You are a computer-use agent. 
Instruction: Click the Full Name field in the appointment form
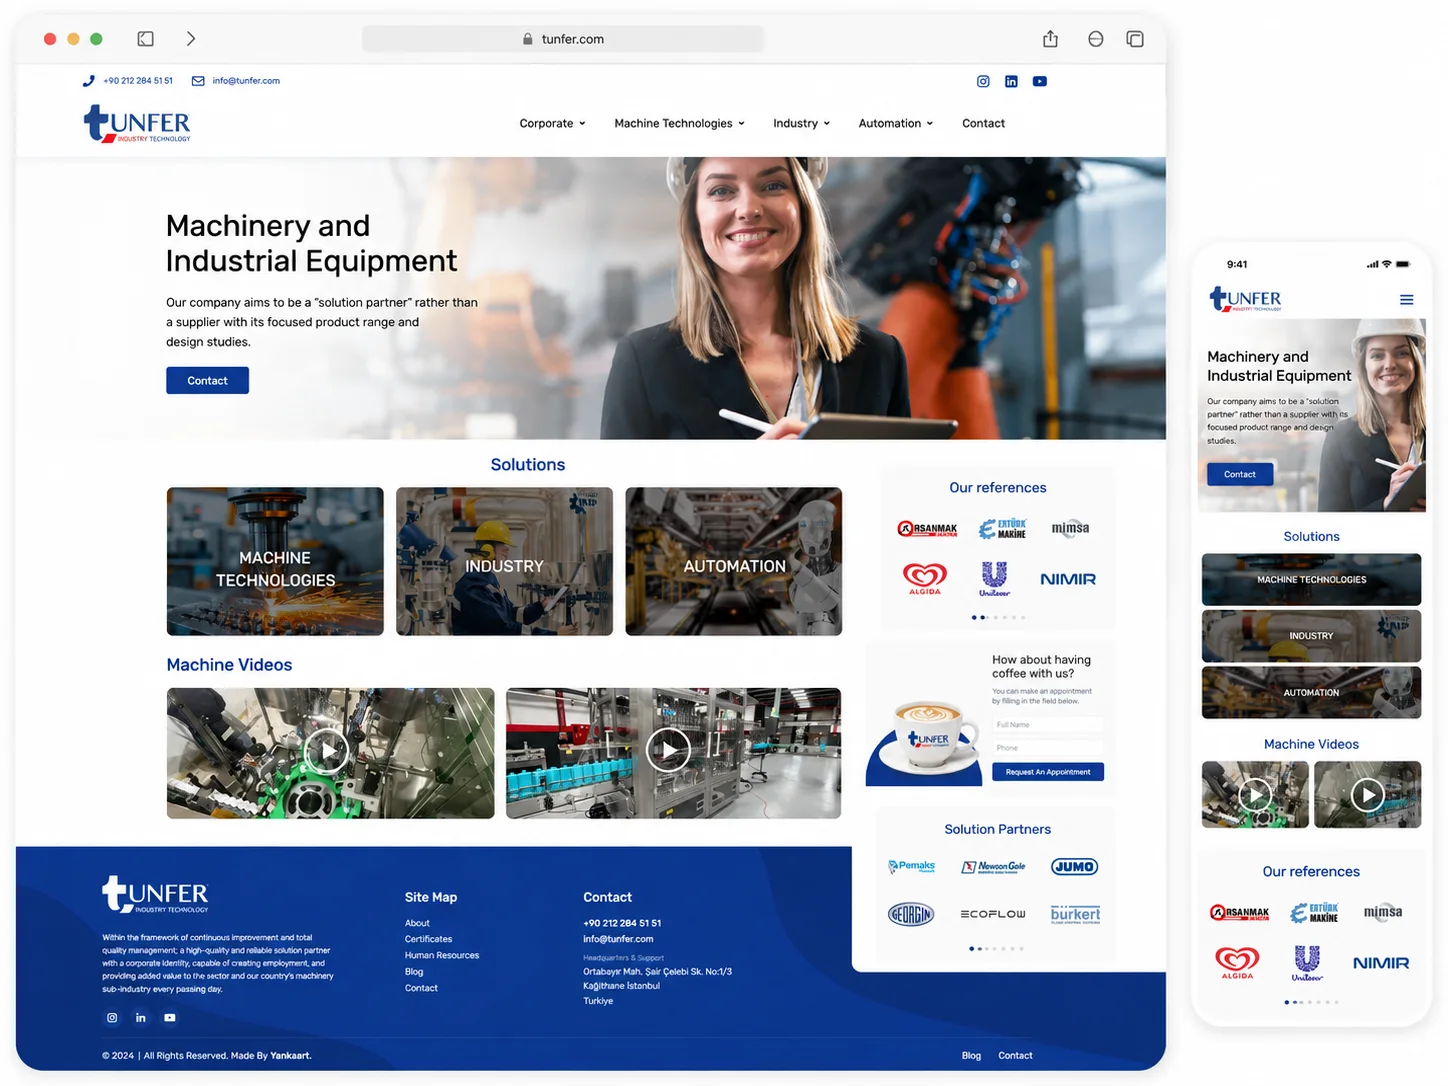point(1048,725)
